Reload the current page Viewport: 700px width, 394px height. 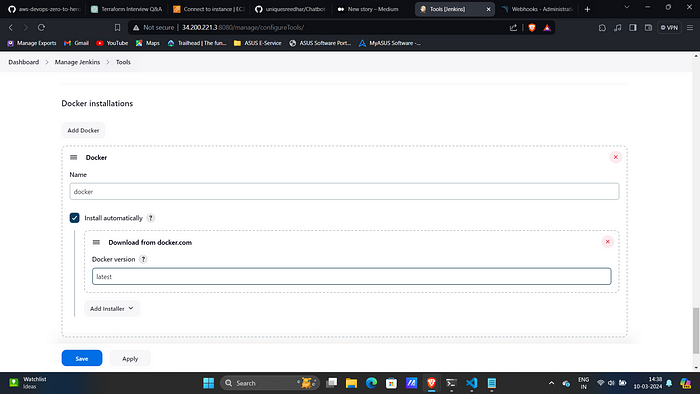[x=41, y=27]
